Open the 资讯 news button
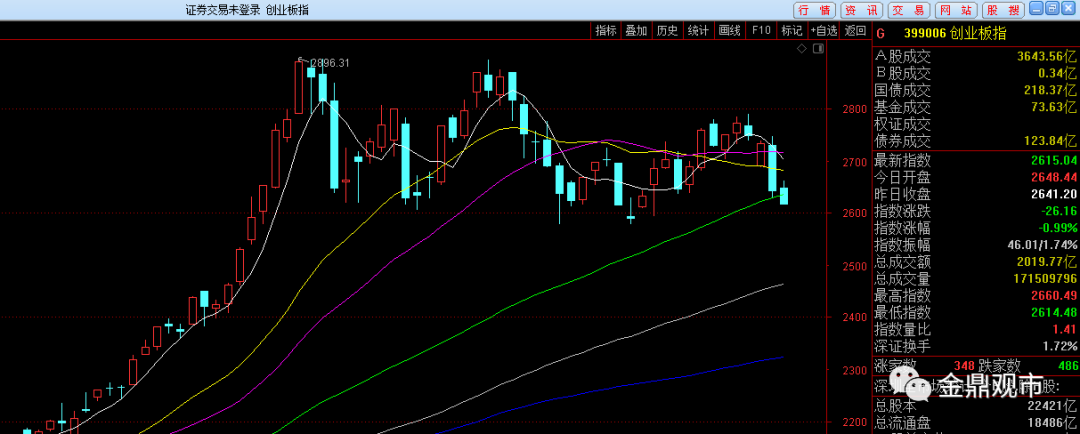 click(861, 10)
